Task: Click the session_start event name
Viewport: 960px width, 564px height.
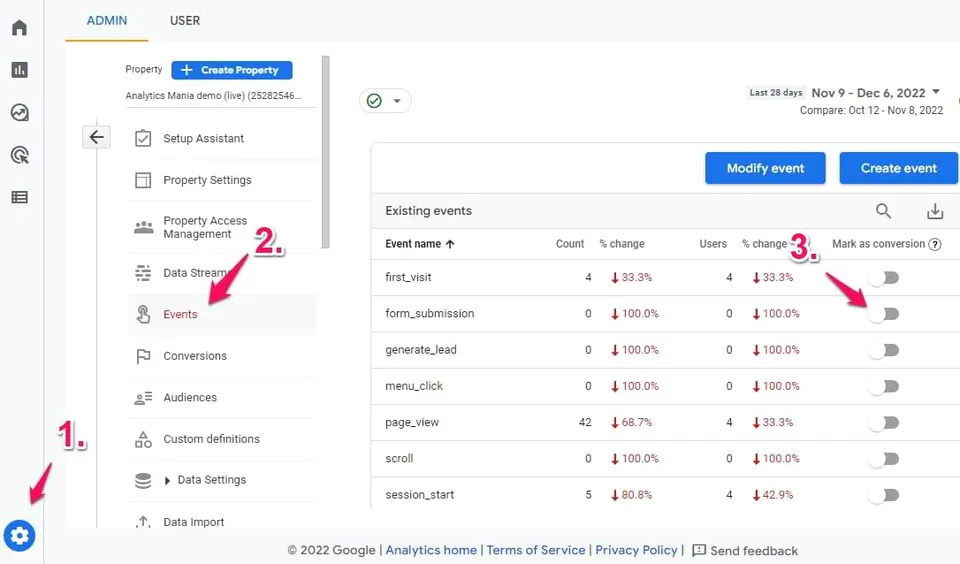Action: click(419, 495)
